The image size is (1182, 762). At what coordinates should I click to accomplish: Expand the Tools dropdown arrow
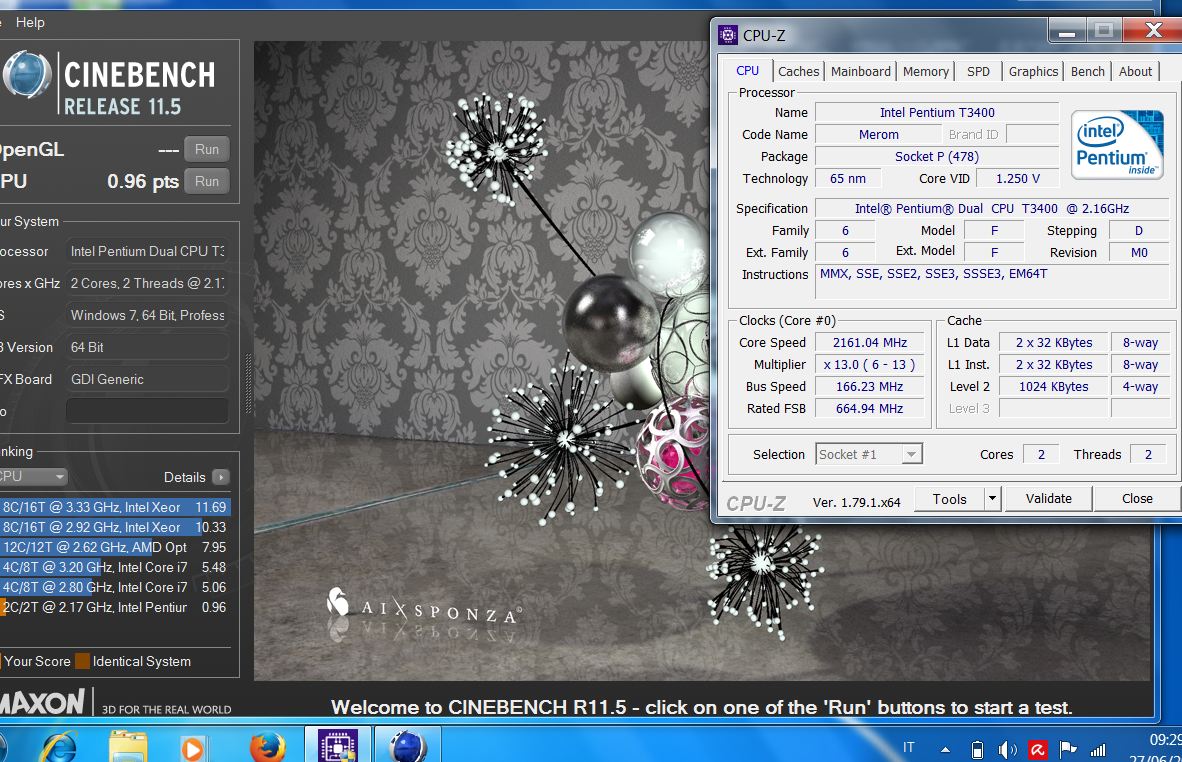point(992,499)
